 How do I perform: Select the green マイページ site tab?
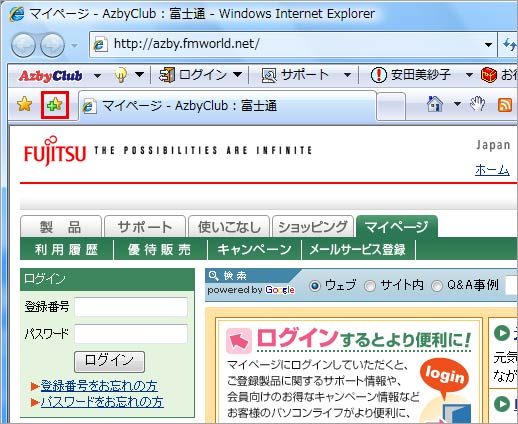click(x=397, y=227)
